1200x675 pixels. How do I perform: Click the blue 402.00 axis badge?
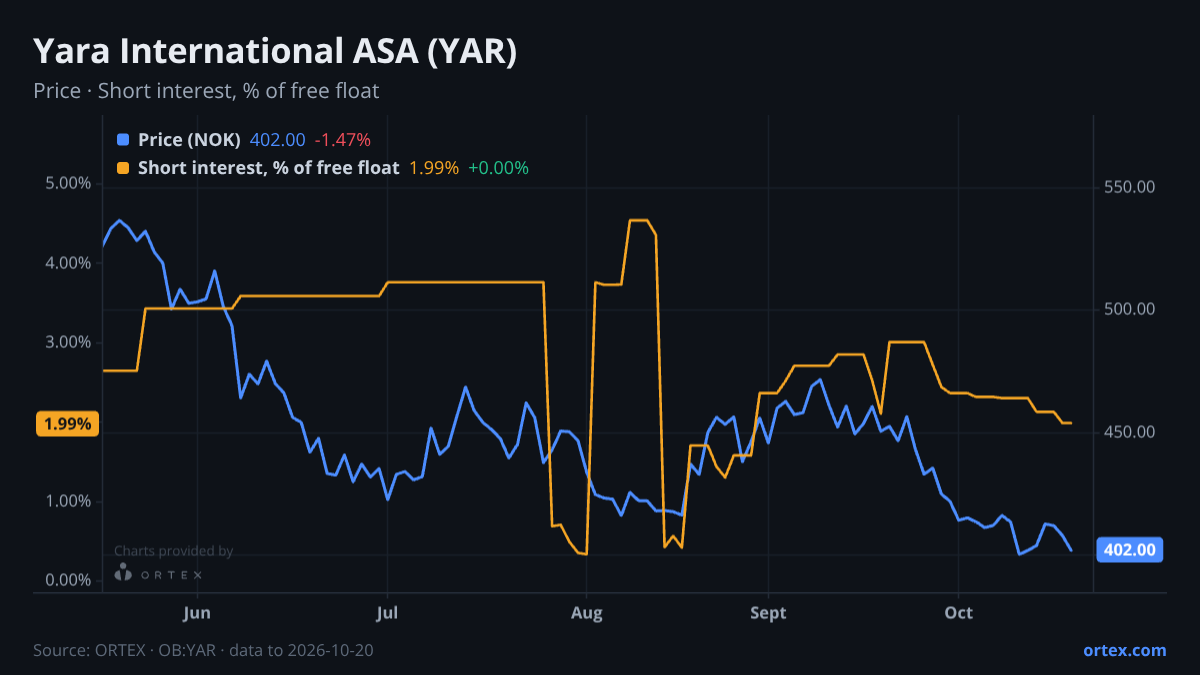coord(1130,549)
